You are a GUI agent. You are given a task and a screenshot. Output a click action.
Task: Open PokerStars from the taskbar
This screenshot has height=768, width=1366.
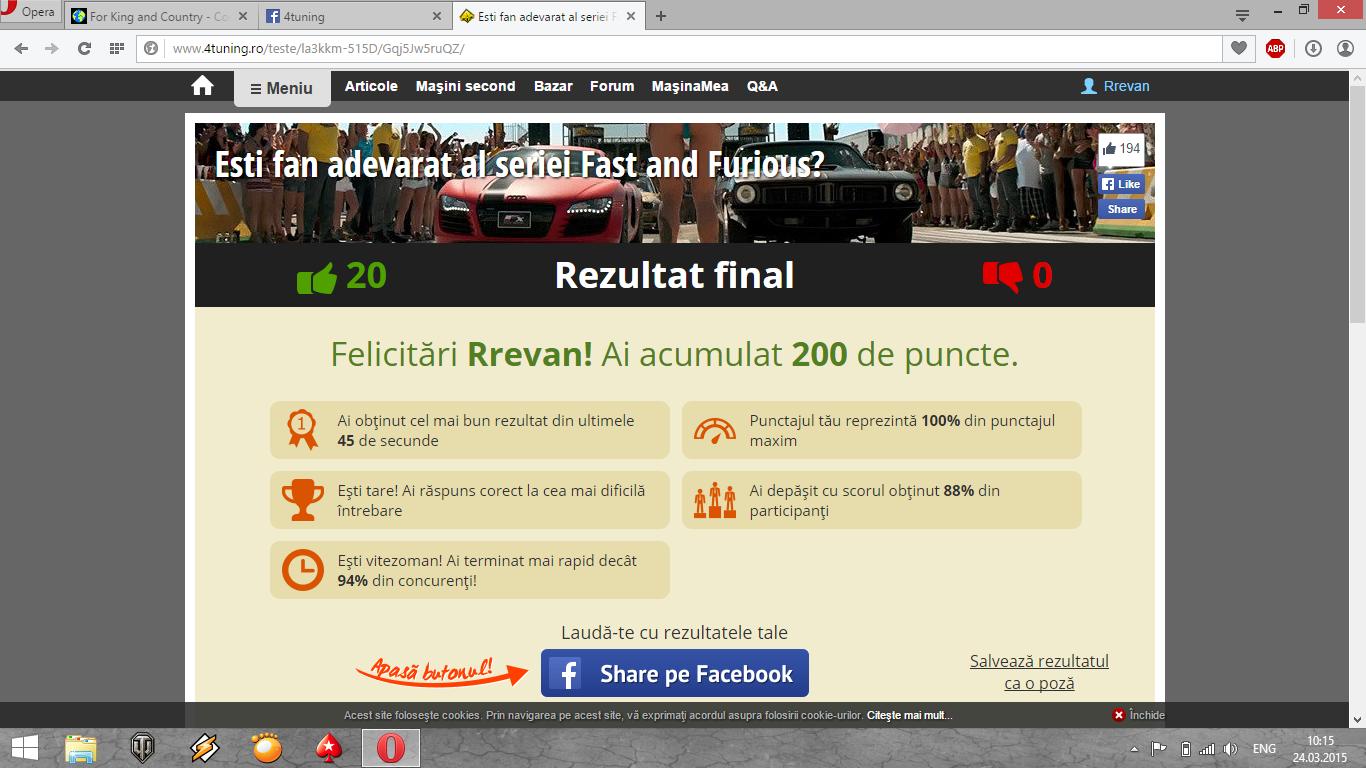click(328, 747)
